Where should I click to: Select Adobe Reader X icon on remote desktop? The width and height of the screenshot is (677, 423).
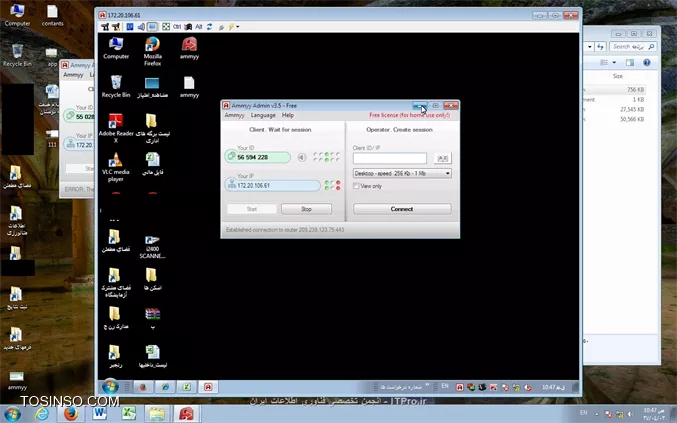coord(116,128)
